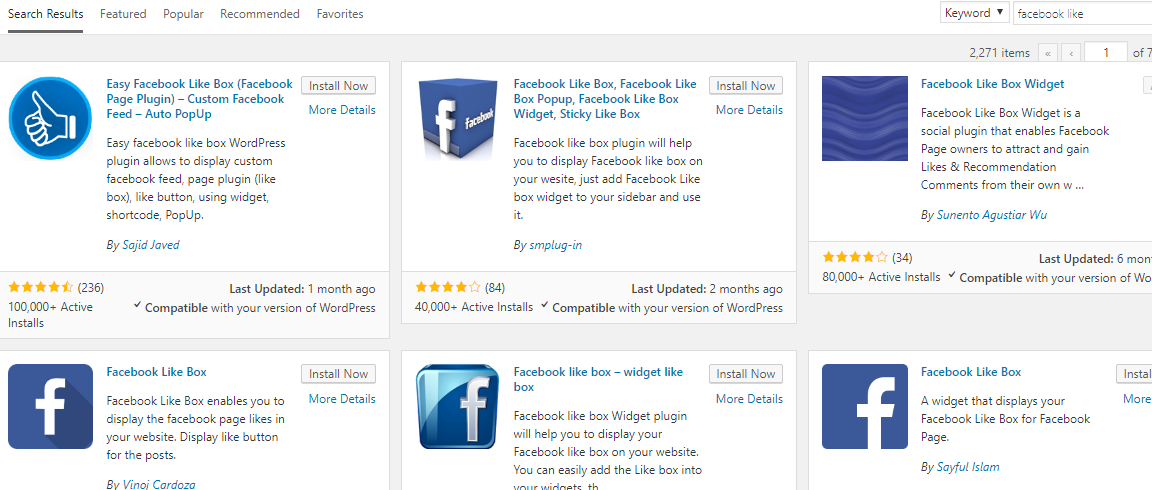Open More Details for widget like box plugin
Image resolution: width=1152 pixels, height=490 pixels.
point(749,399)
